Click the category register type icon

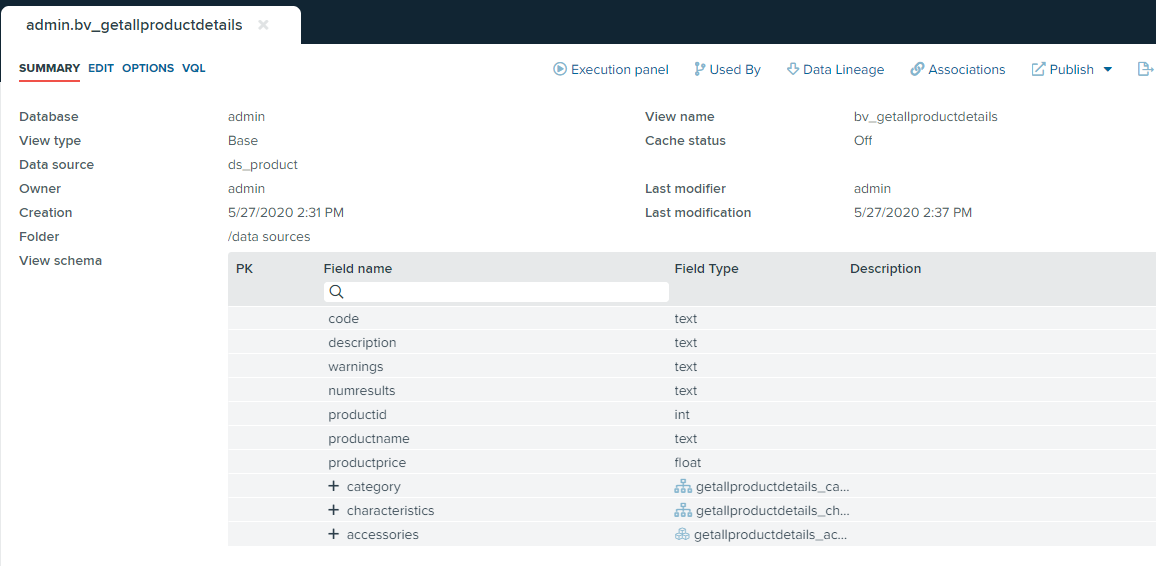coord(683,487)
